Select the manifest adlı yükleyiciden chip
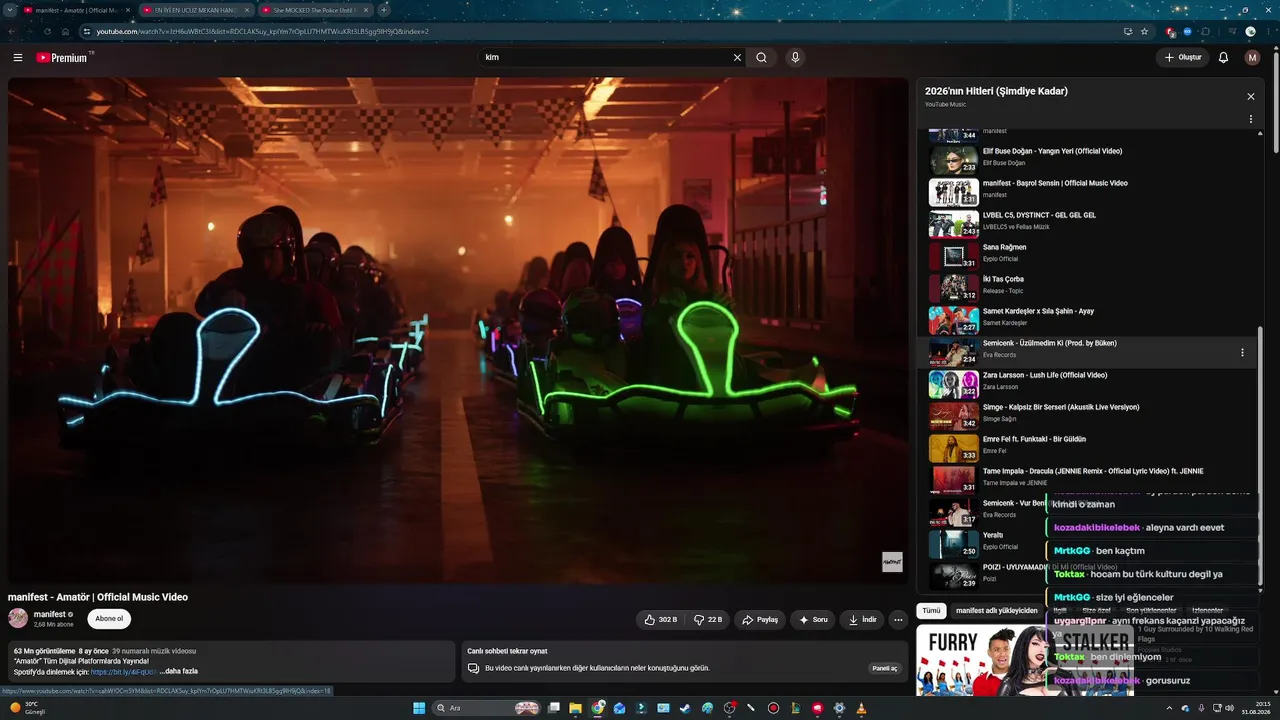This screenshot has height=720, width=1280. 996,610
